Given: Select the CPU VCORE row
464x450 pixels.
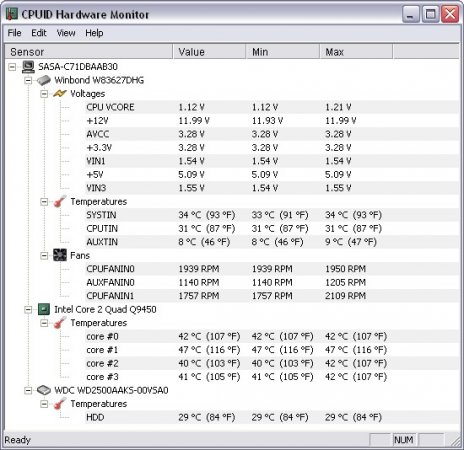Looking at the screenshot, I should click(x=272, y=107).
